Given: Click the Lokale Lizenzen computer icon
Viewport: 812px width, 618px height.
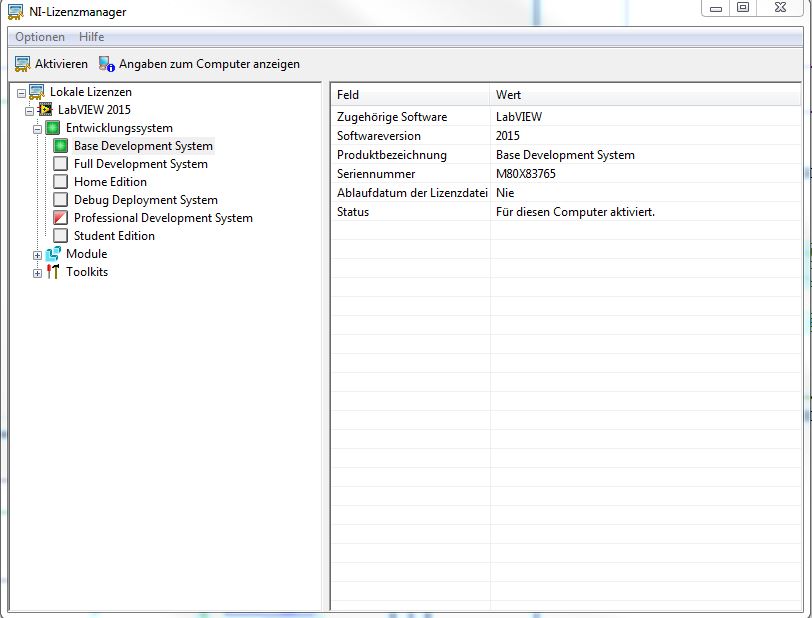Looking at the screenshot, I should (x=37, y=92).
